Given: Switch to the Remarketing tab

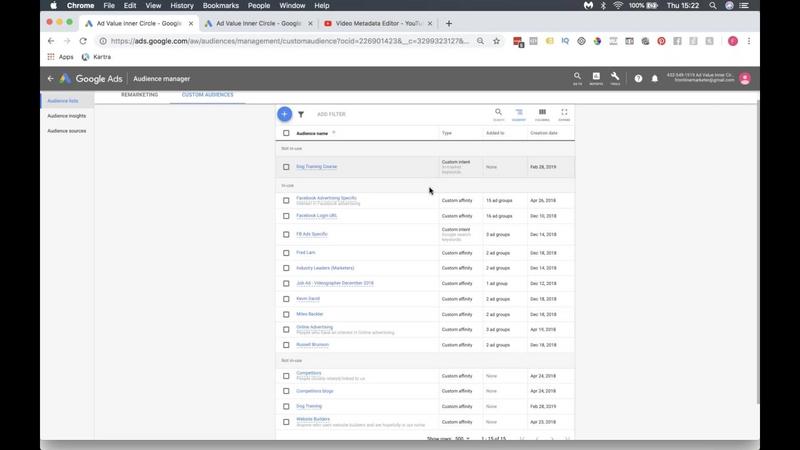Looking at the screenshot, I should 139,95.
